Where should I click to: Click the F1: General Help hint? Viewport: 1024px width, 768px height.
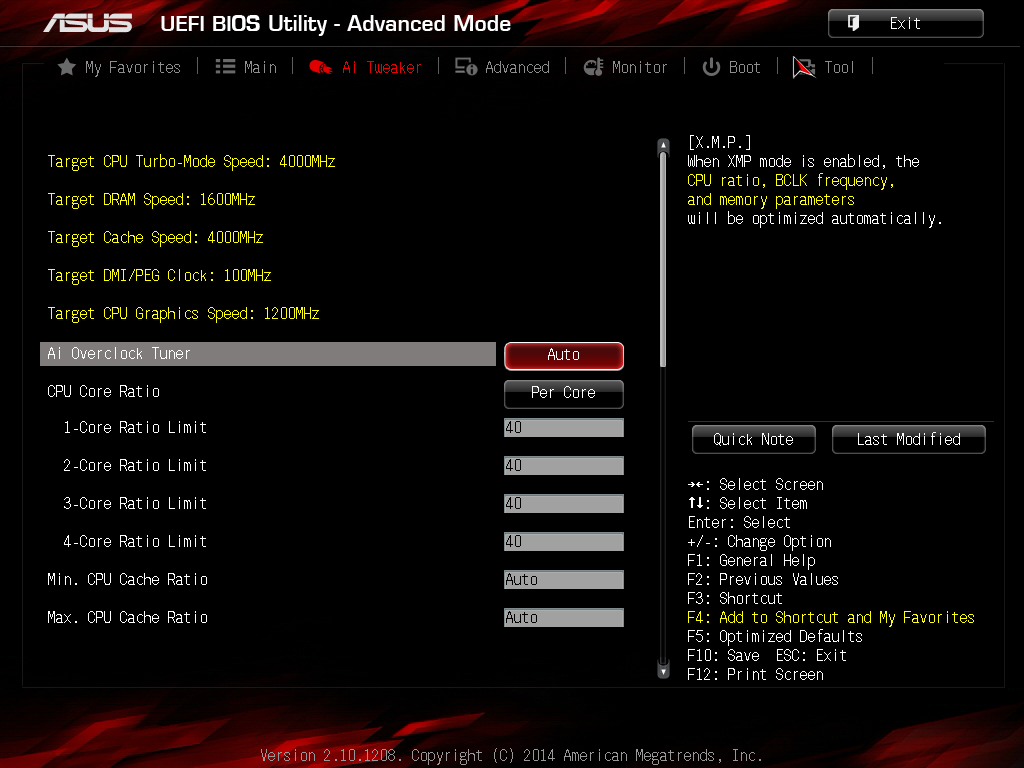coord(751,561)
